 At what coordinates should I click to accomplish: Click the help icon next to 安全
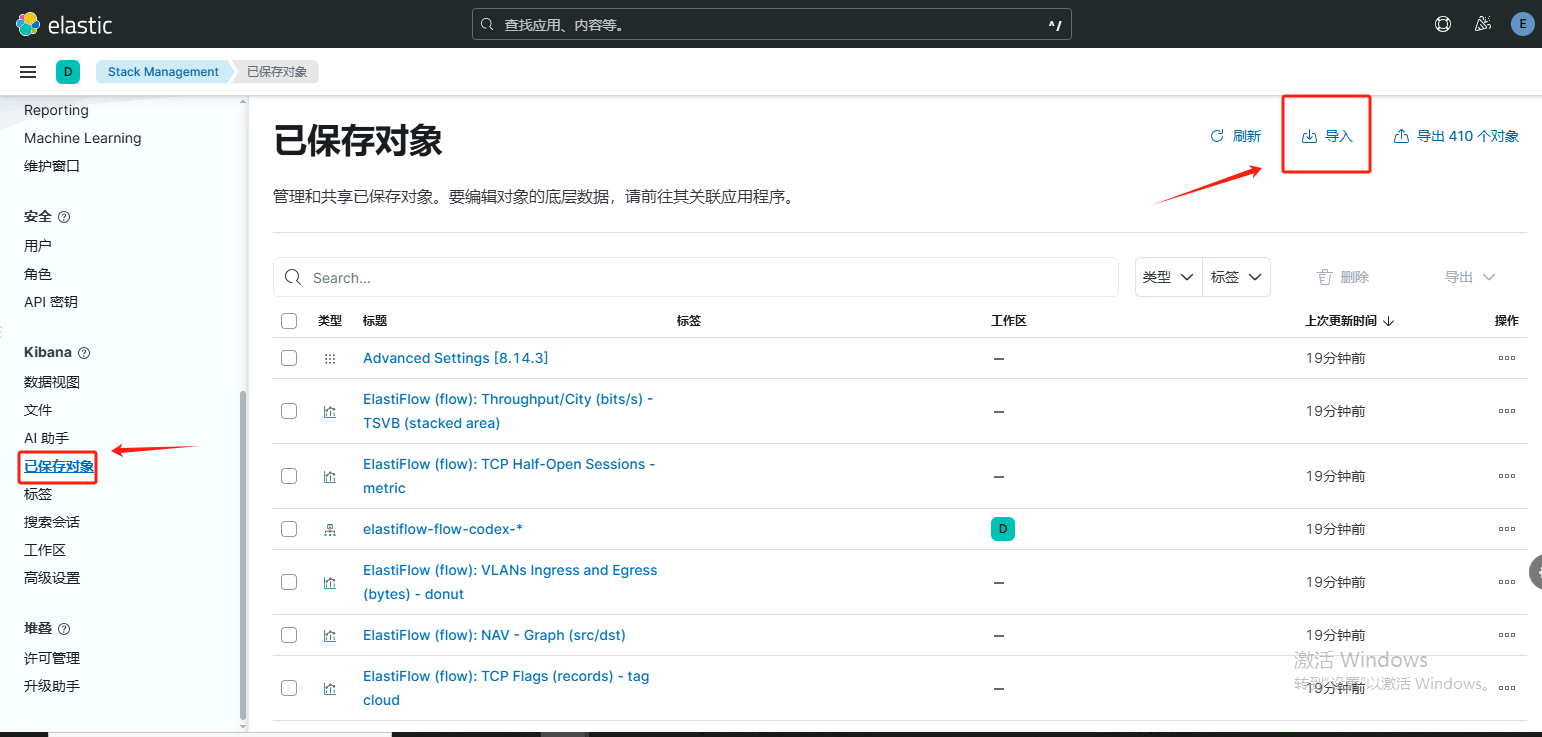pos(64,217)
